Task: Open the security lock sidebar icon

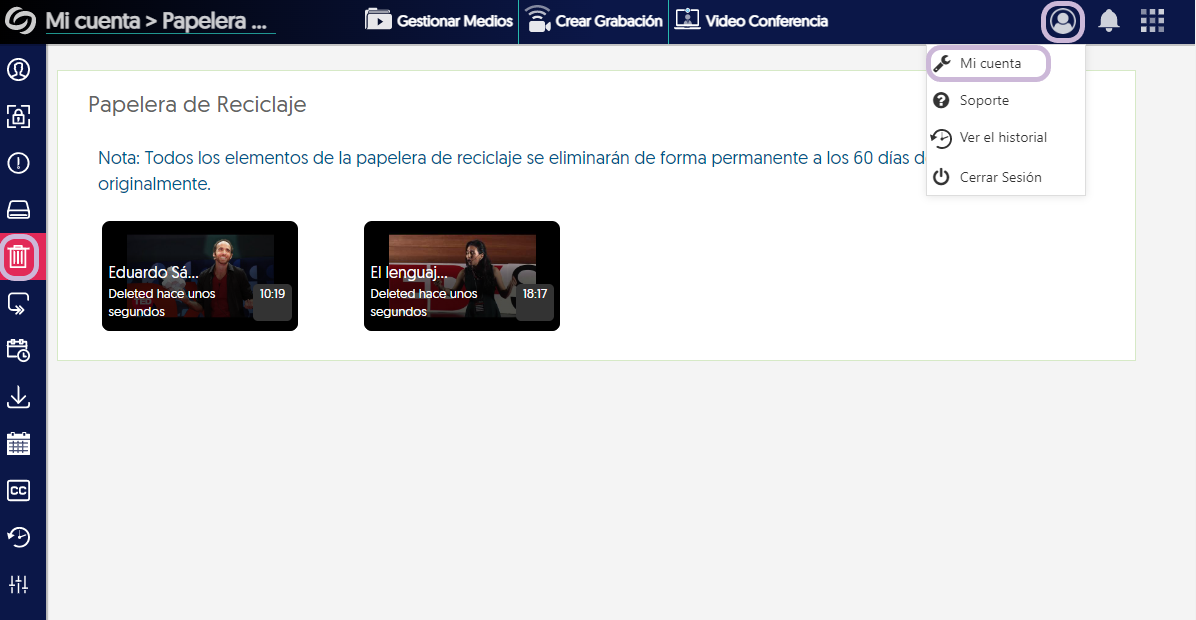Action: 18,116
